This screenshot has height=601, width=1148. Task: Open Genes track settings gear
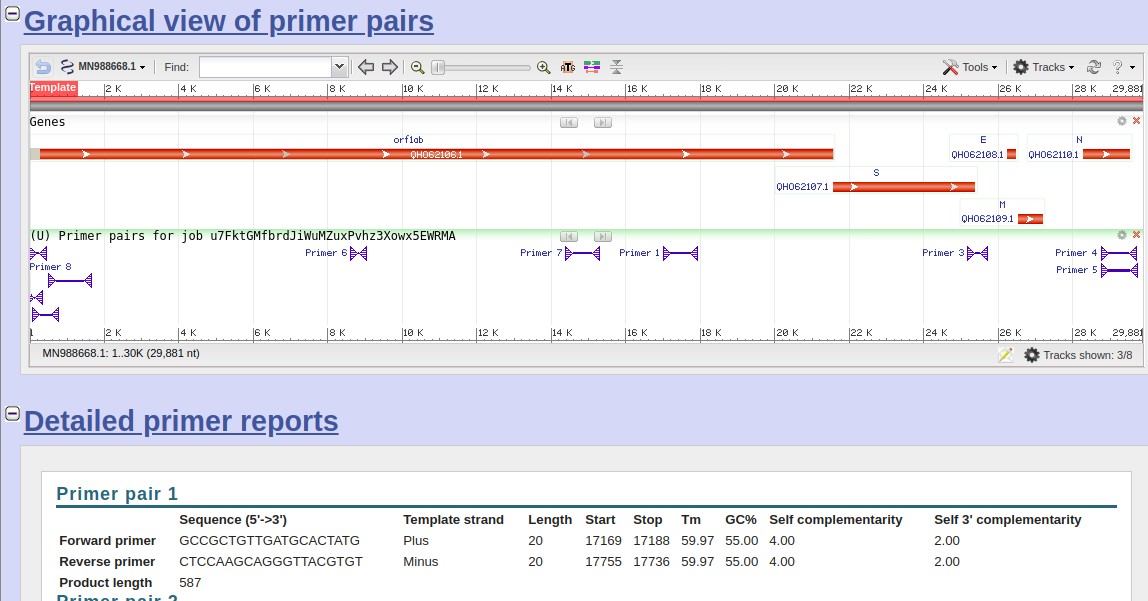(1122, 121)
